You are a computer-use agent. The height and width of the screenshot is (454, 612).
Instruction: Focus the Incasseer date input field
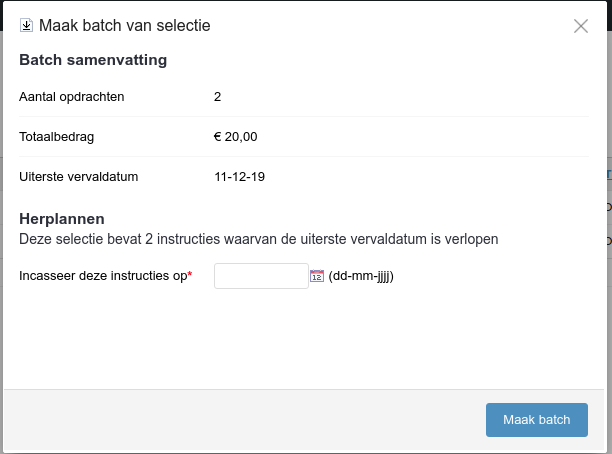coord(261,276)
